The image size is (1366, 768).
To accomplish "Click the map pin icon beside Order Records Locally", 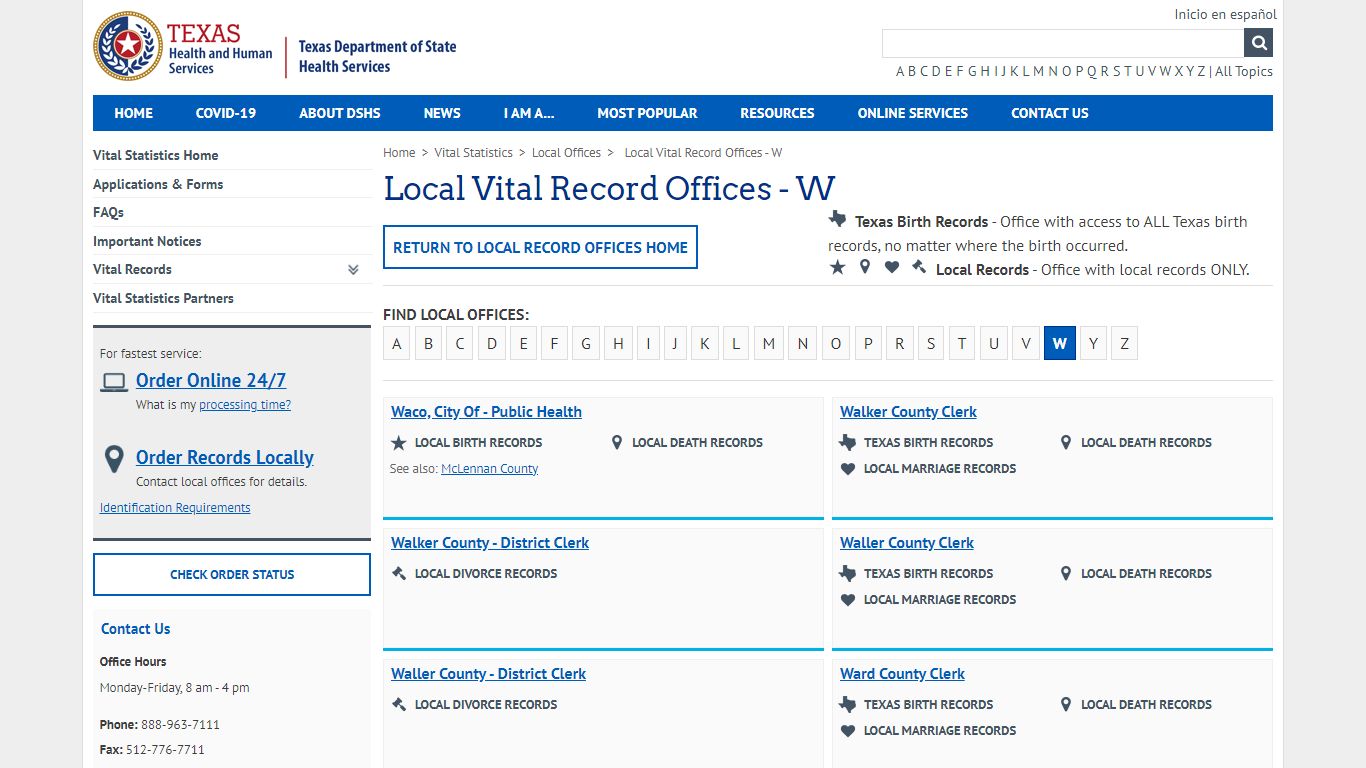I will (x=114, y=460).
